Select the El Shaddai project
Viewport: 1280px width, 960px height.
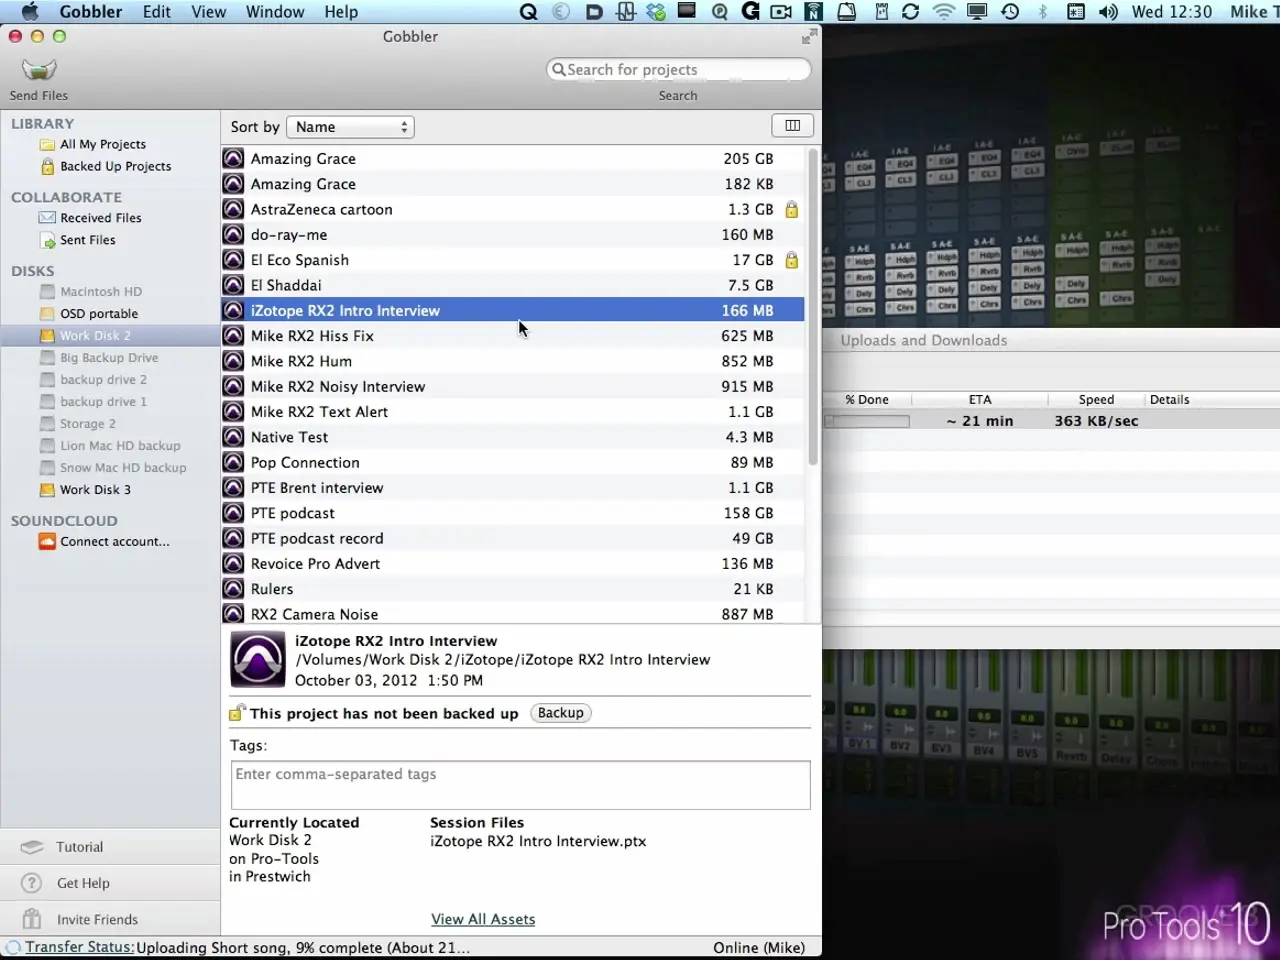pyautogui.click(x=512, y=285)
